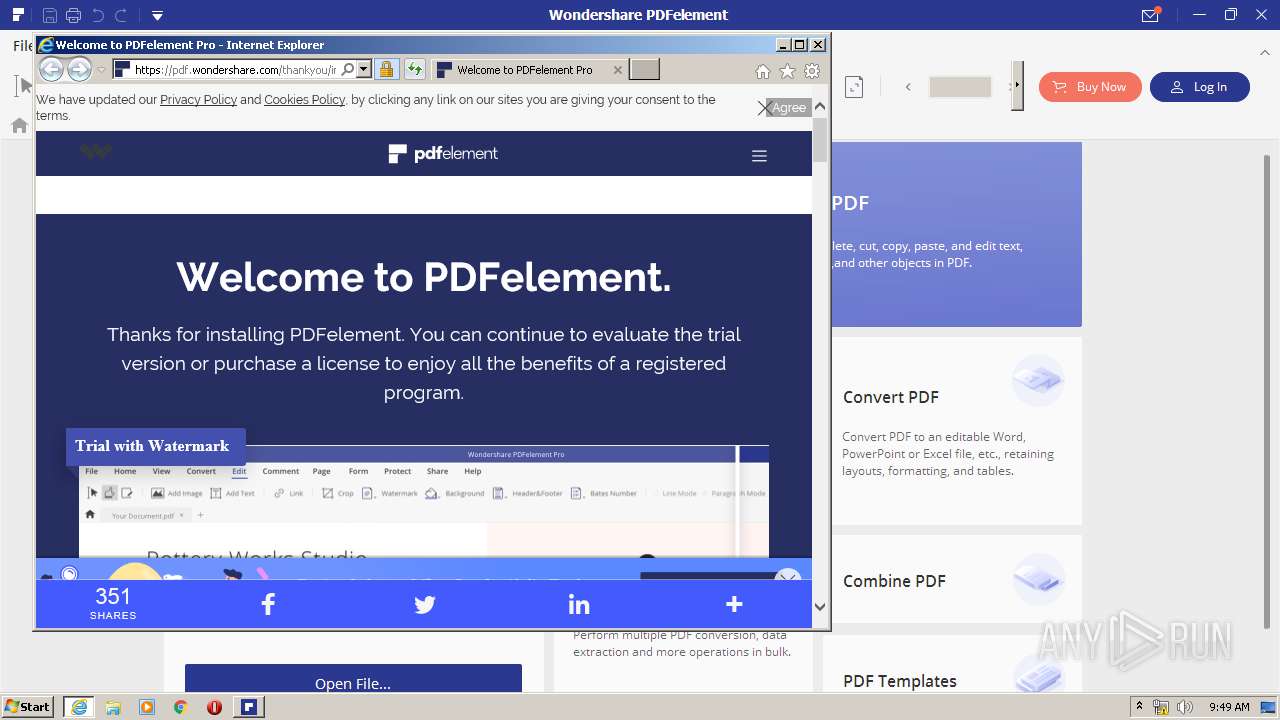
Task: Open the file explorer folder taskbar icon
Action: [x=112, y=707]
